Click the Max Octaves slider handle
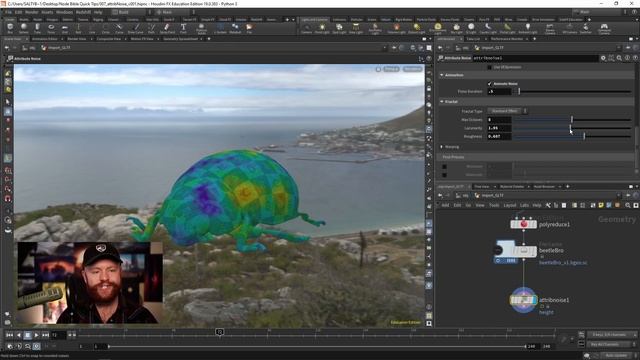640x360 pixels. click(x=572, y=119)
